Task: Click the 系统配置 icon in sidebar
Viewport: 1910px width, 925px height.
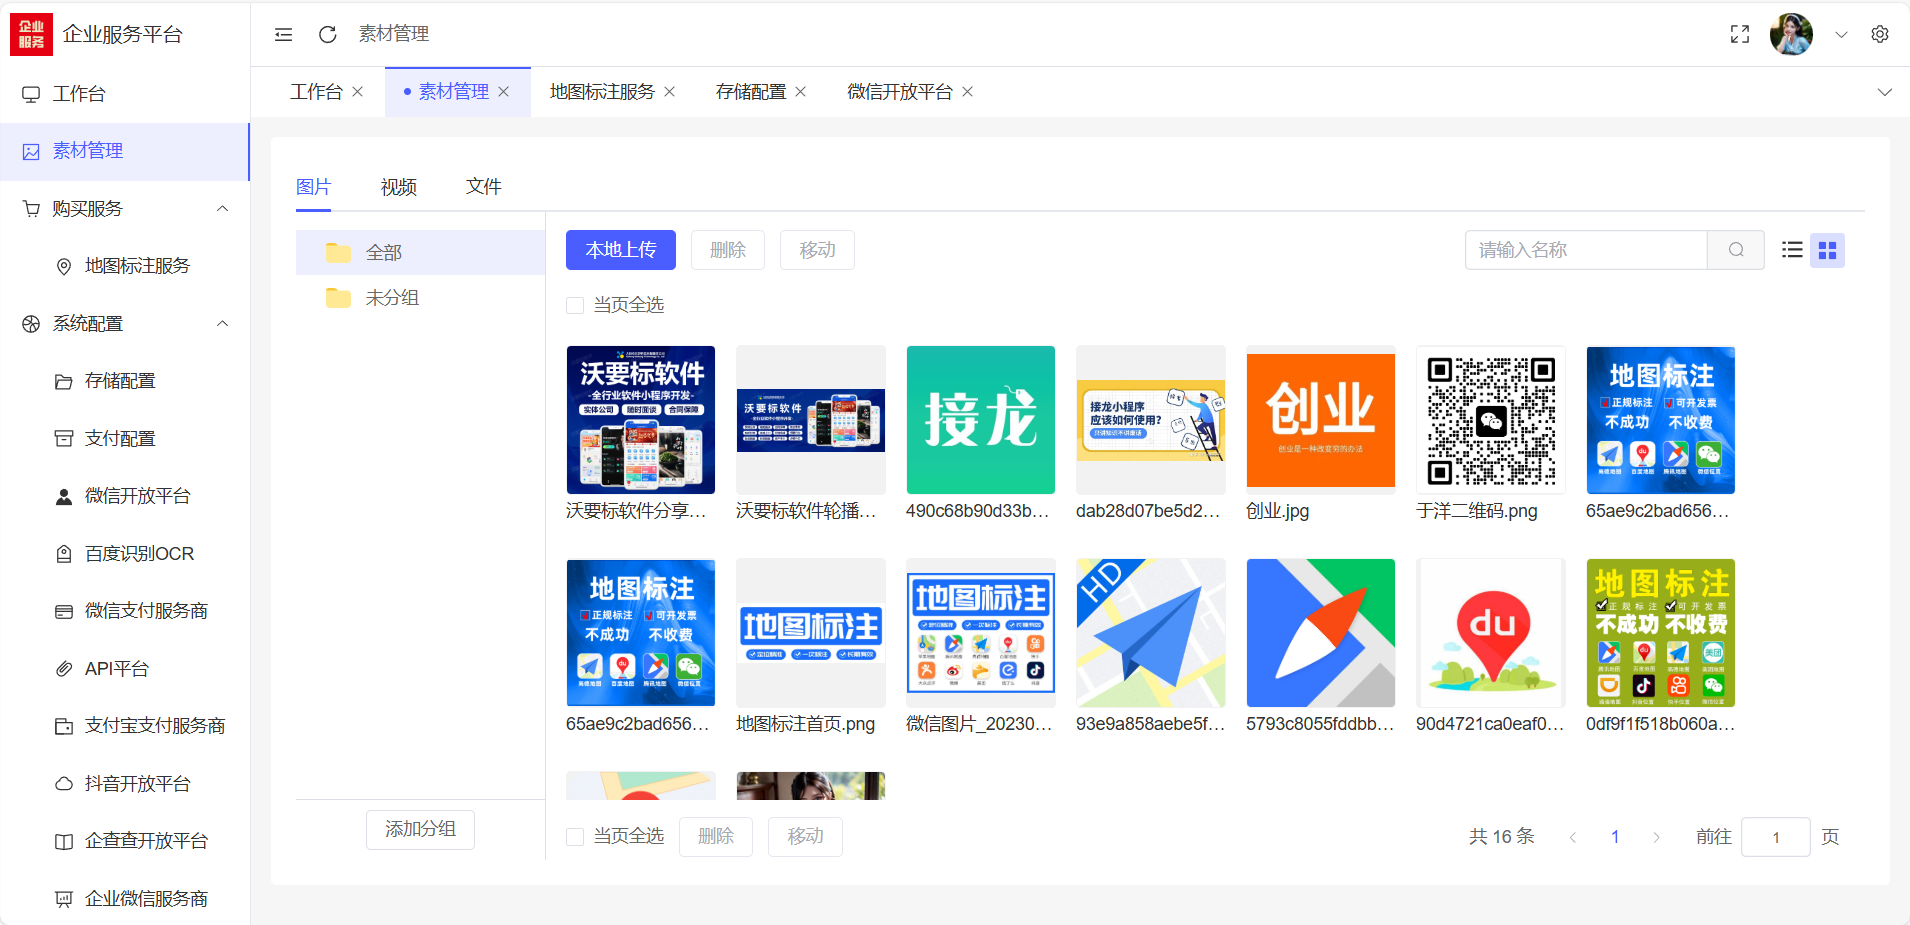Action: click(x=31, y=324)
